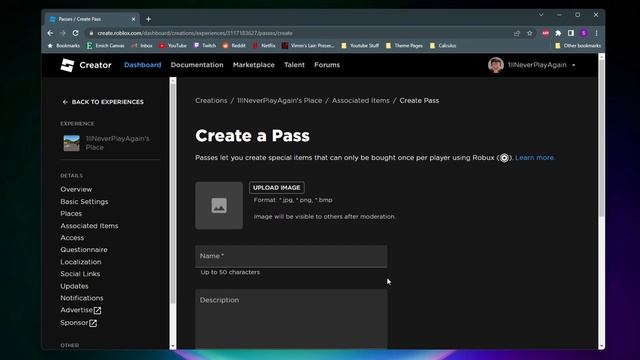Close the Passes / Create Pass tab

[133, 19]
